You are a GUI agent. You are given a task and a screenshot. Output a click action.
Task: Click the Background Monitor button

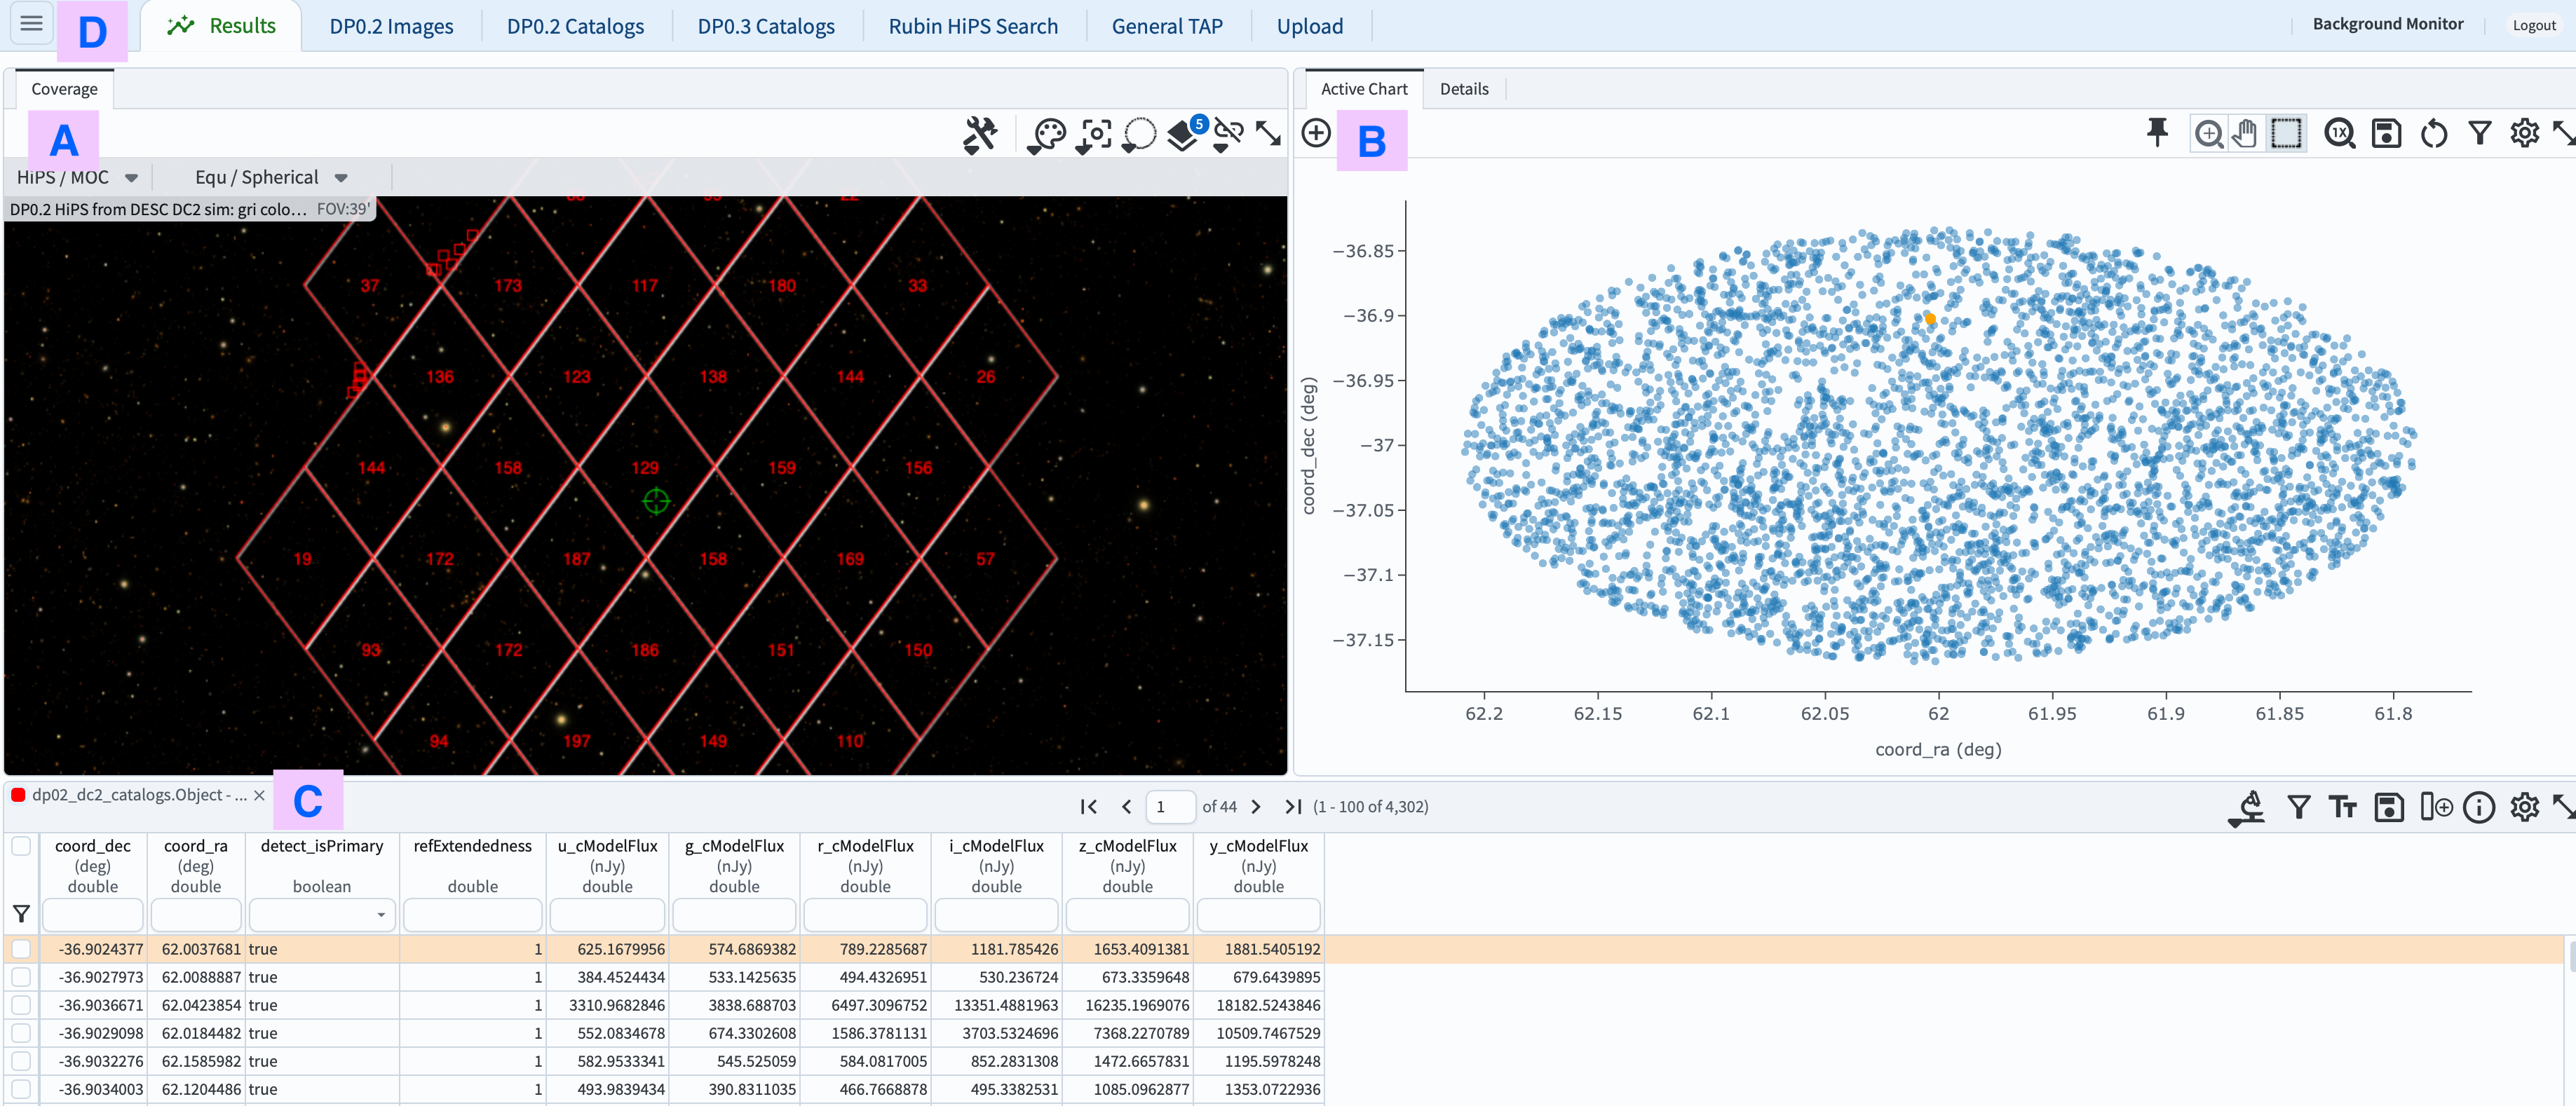click(2388, 24)
